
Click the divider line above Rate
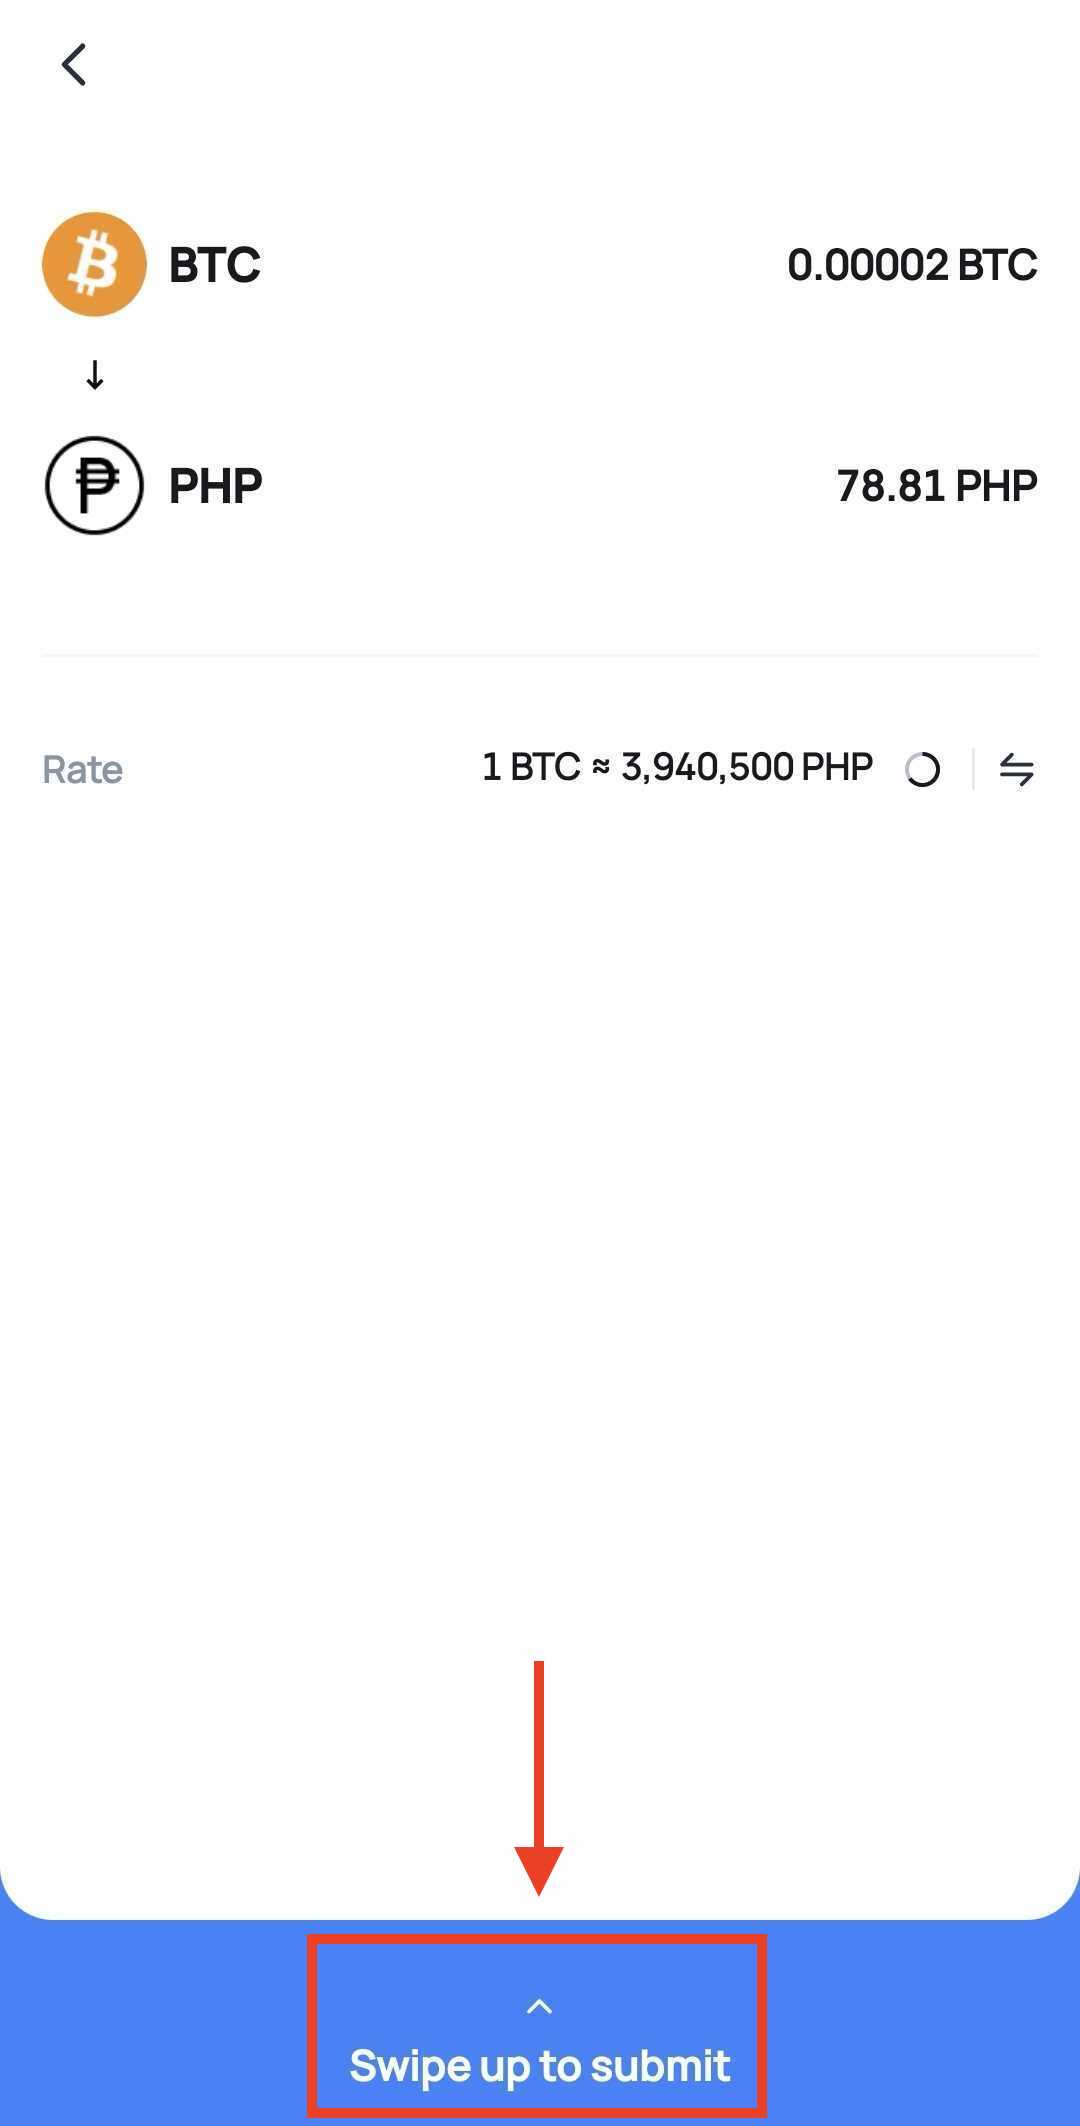[x=540, y=656]
